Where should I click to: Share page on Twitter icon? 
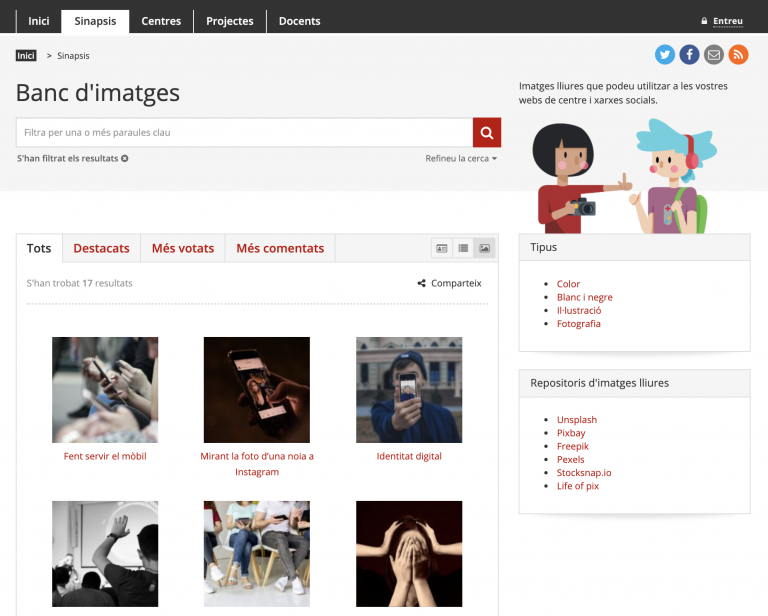coord(665,55)
